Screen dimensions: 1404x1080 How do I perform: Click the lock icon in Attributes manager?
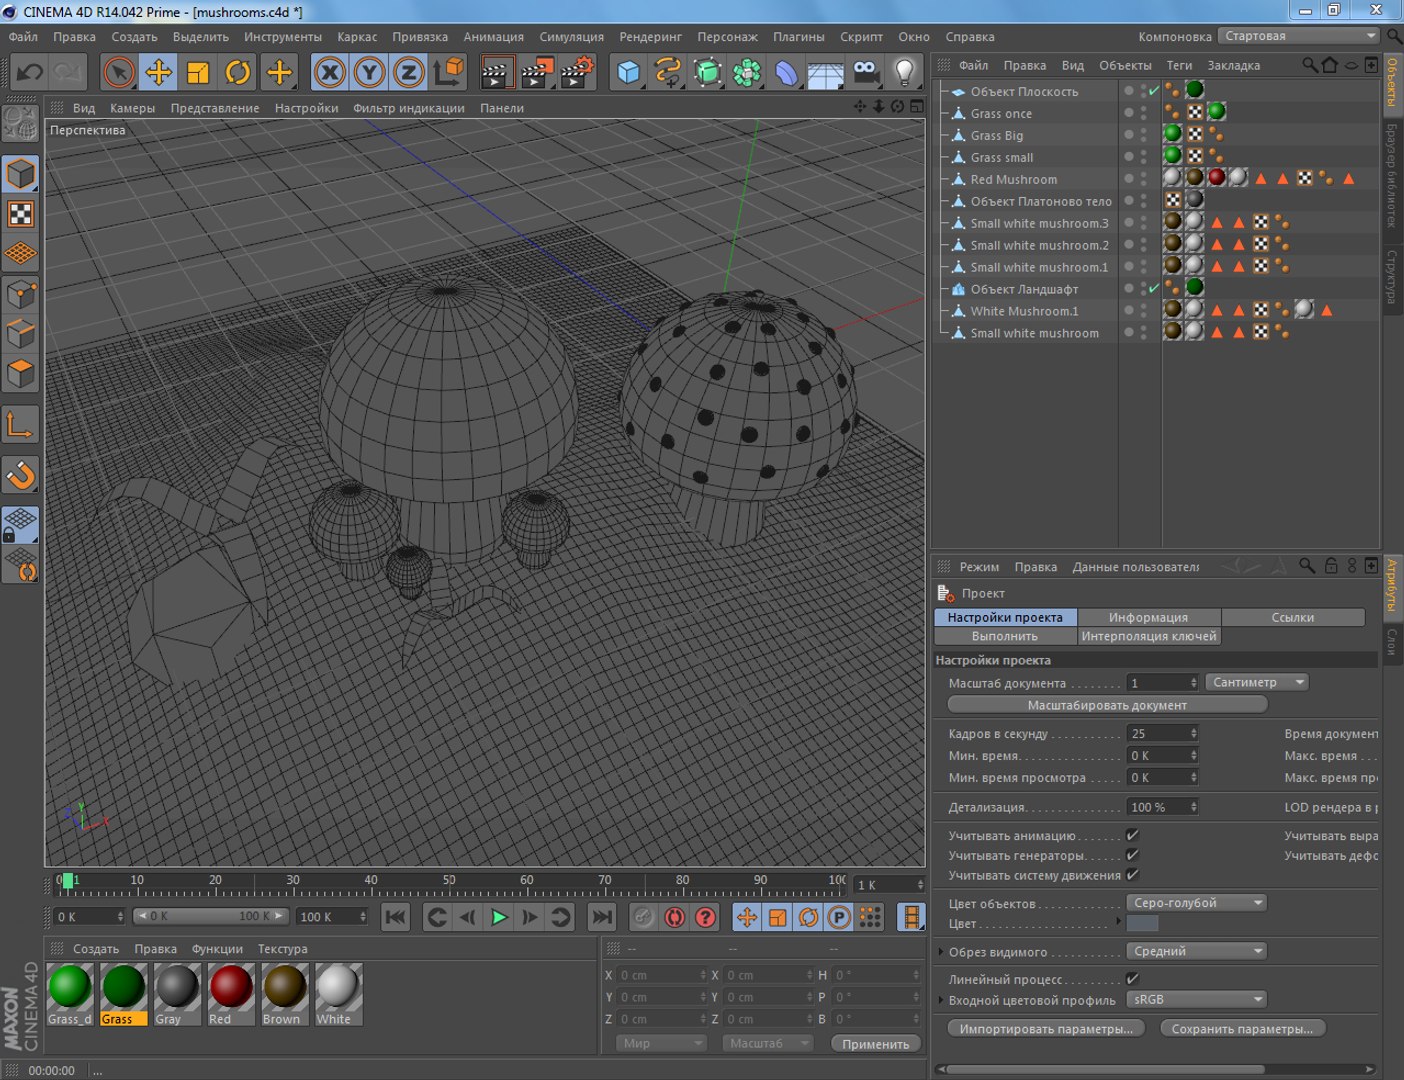pos(1331,566)
